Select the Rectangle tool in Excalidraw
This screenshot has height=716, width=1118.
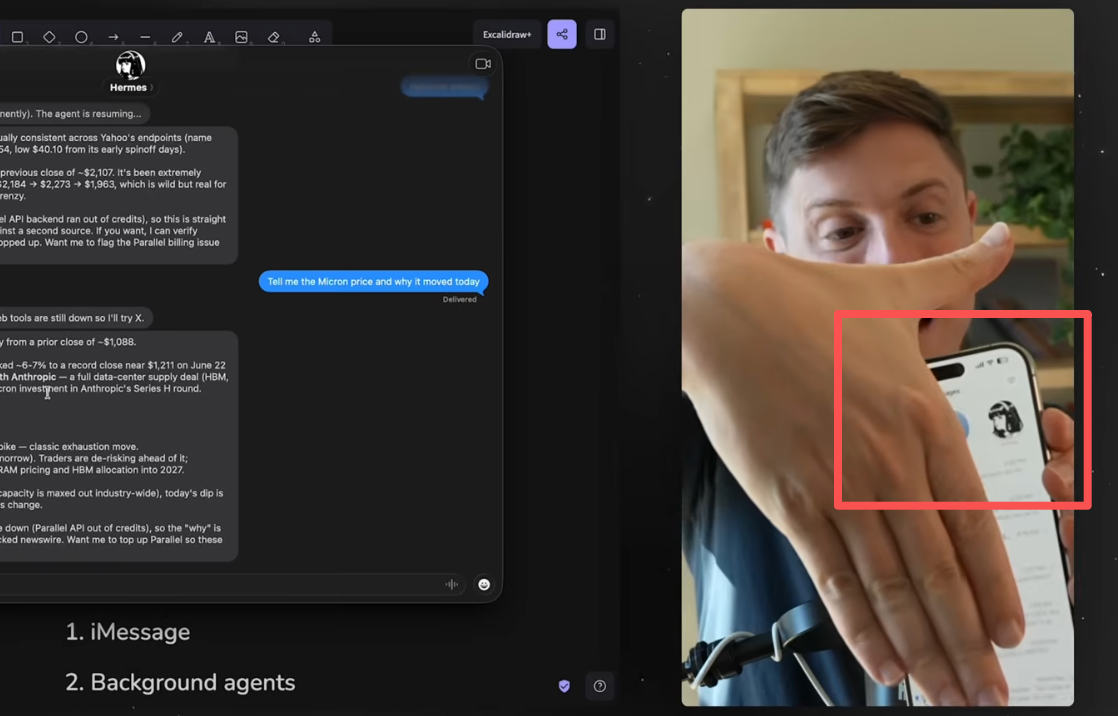pyautogui.click(x=18, y=36)
